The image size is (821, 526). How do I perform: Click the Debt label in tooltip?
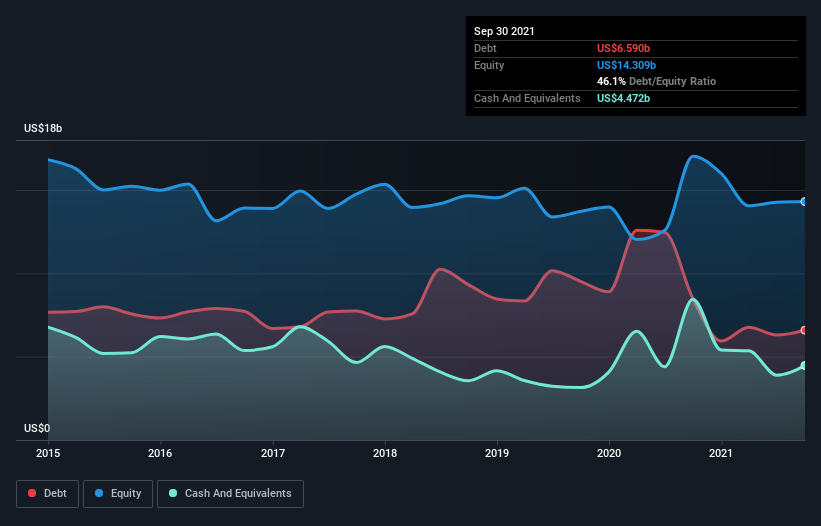(x=485, y=48)
